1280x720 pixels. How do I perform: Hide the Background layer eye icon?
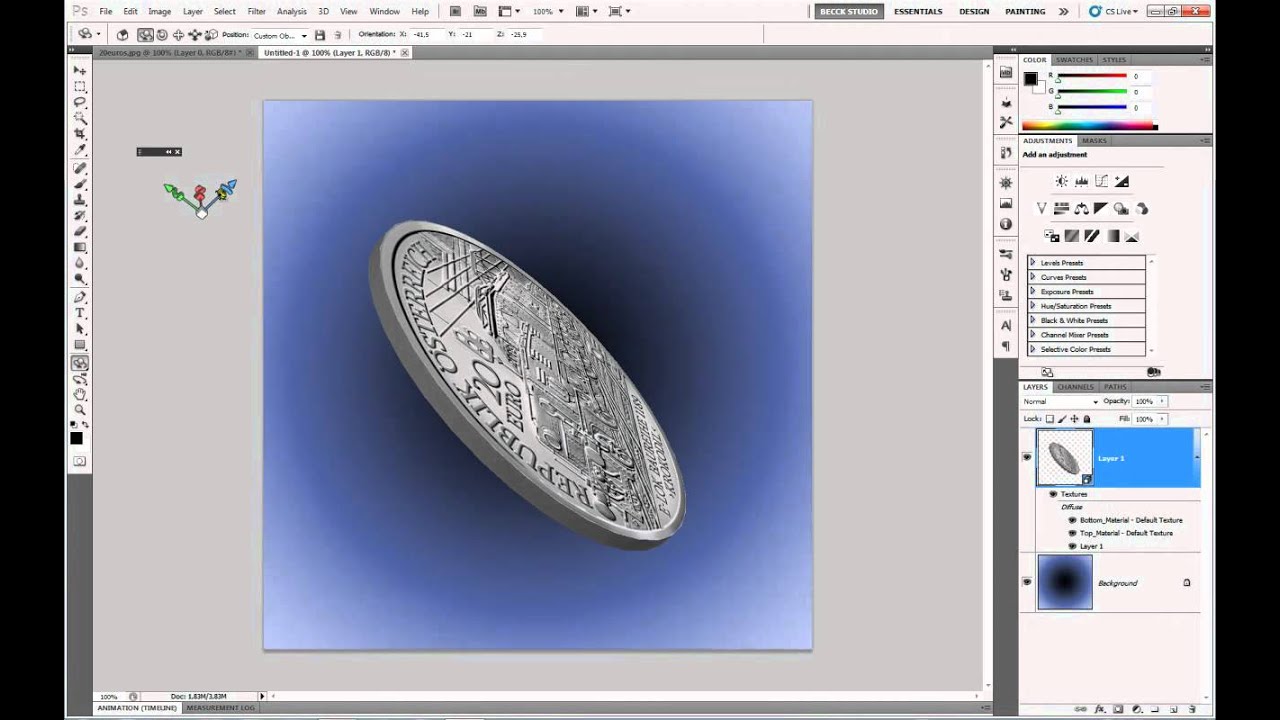tap(1026, 582)
